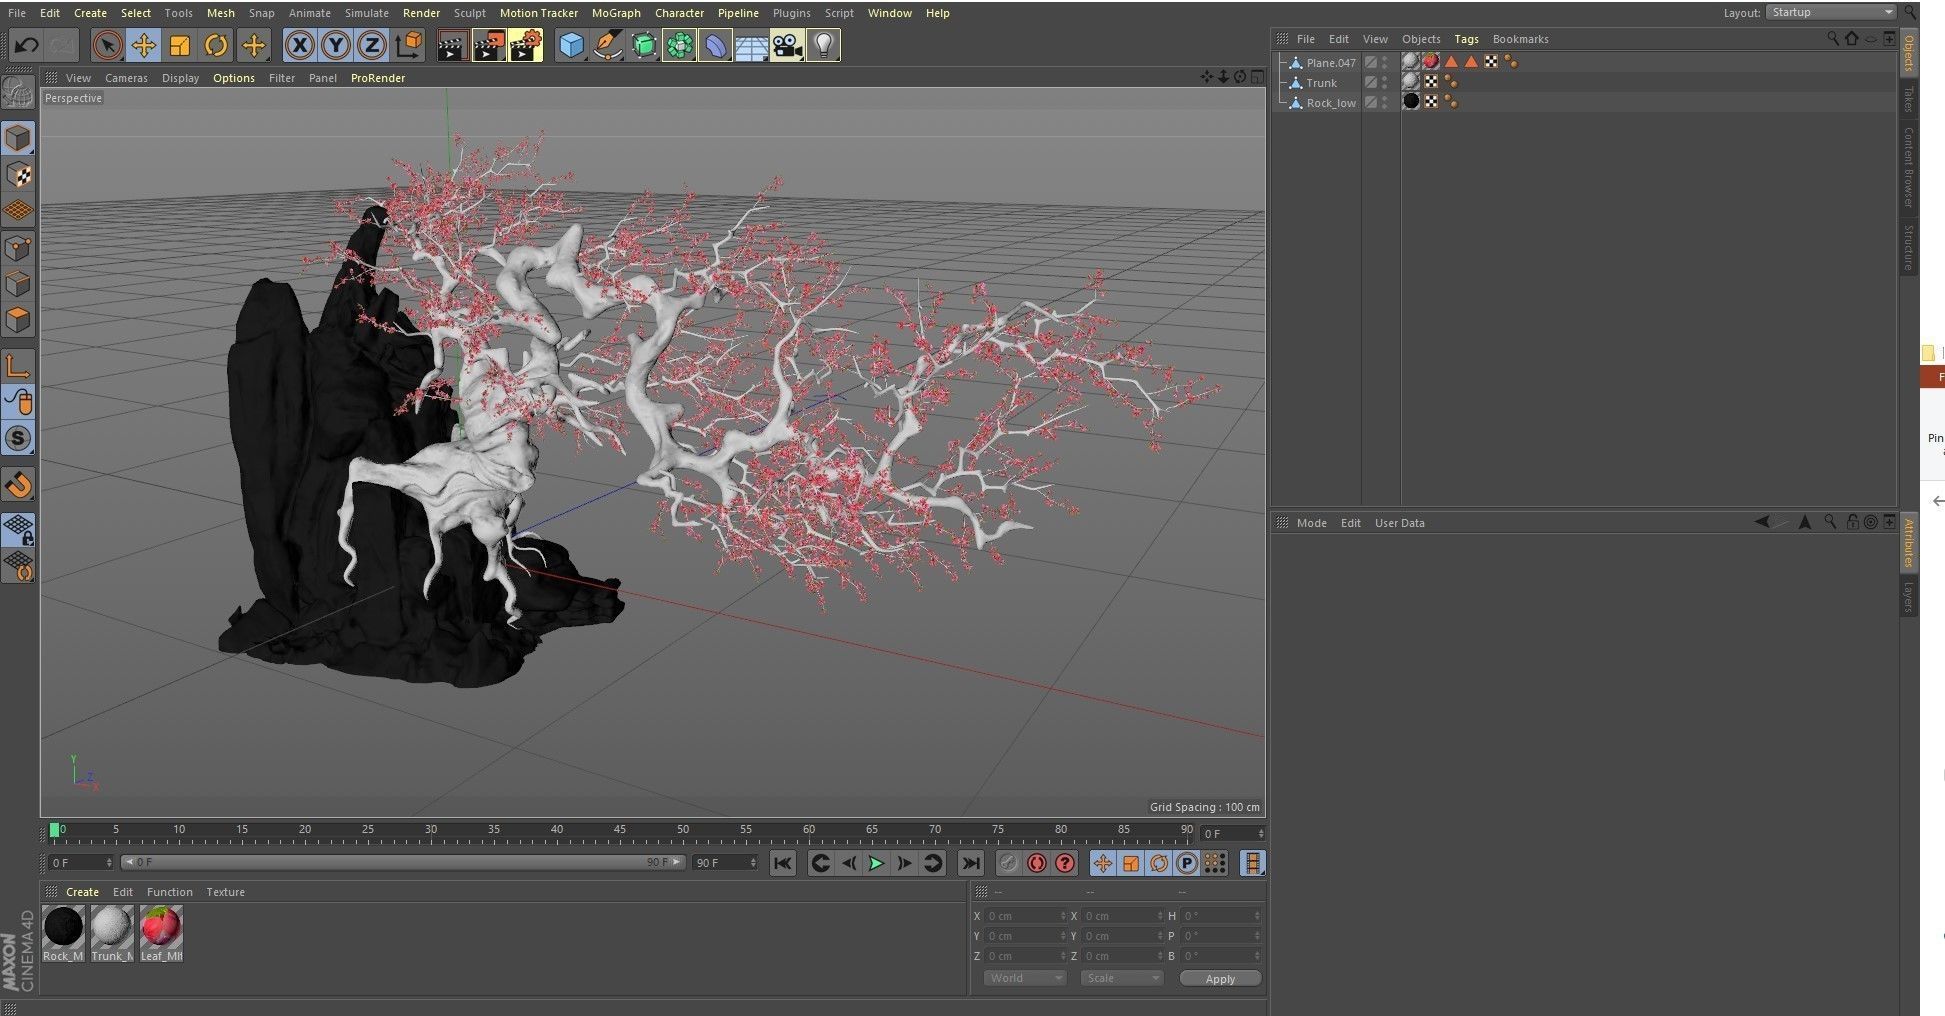This screenshot has width=1945, height=1016.
Task: Click the black material tag on Rock_low
Action: pyautogui.click(x=1411, y=102)
